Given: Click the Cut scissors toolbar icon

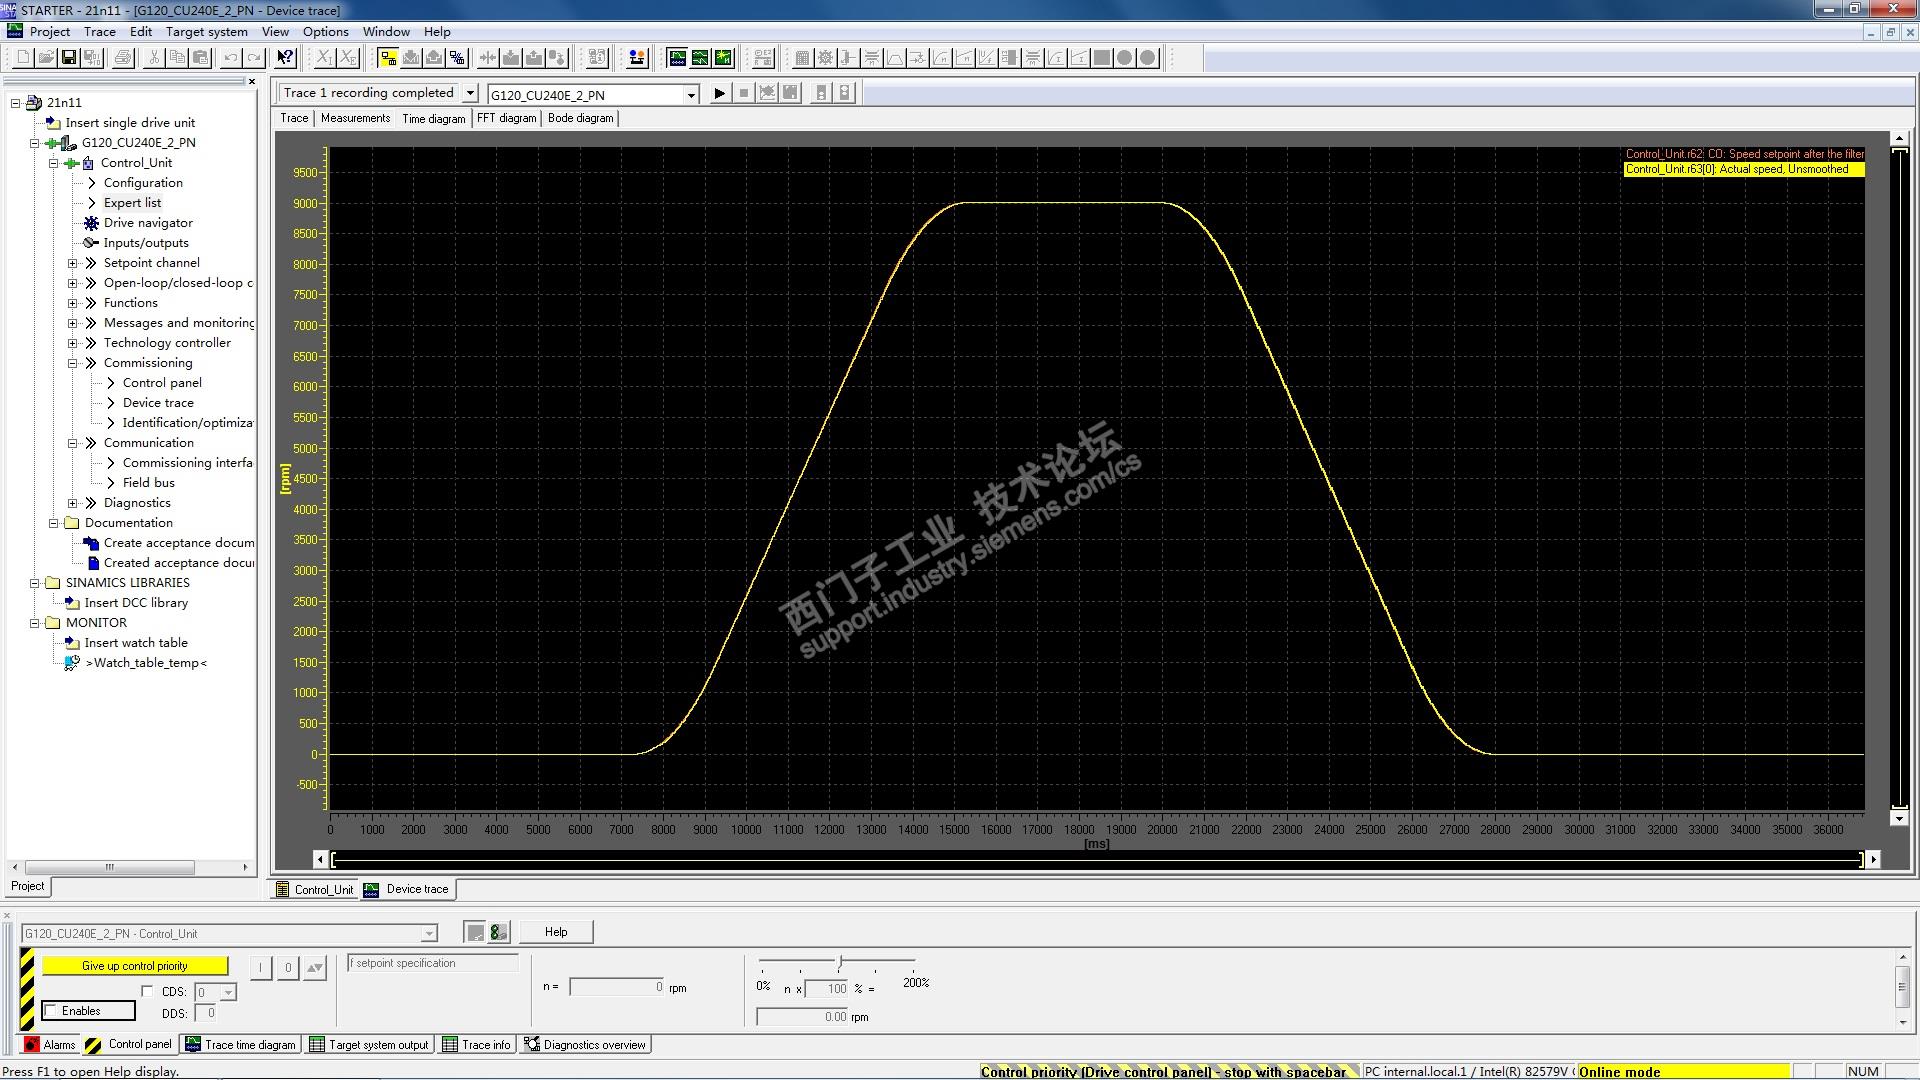Looking at the screenshot, I should (154, 58).
